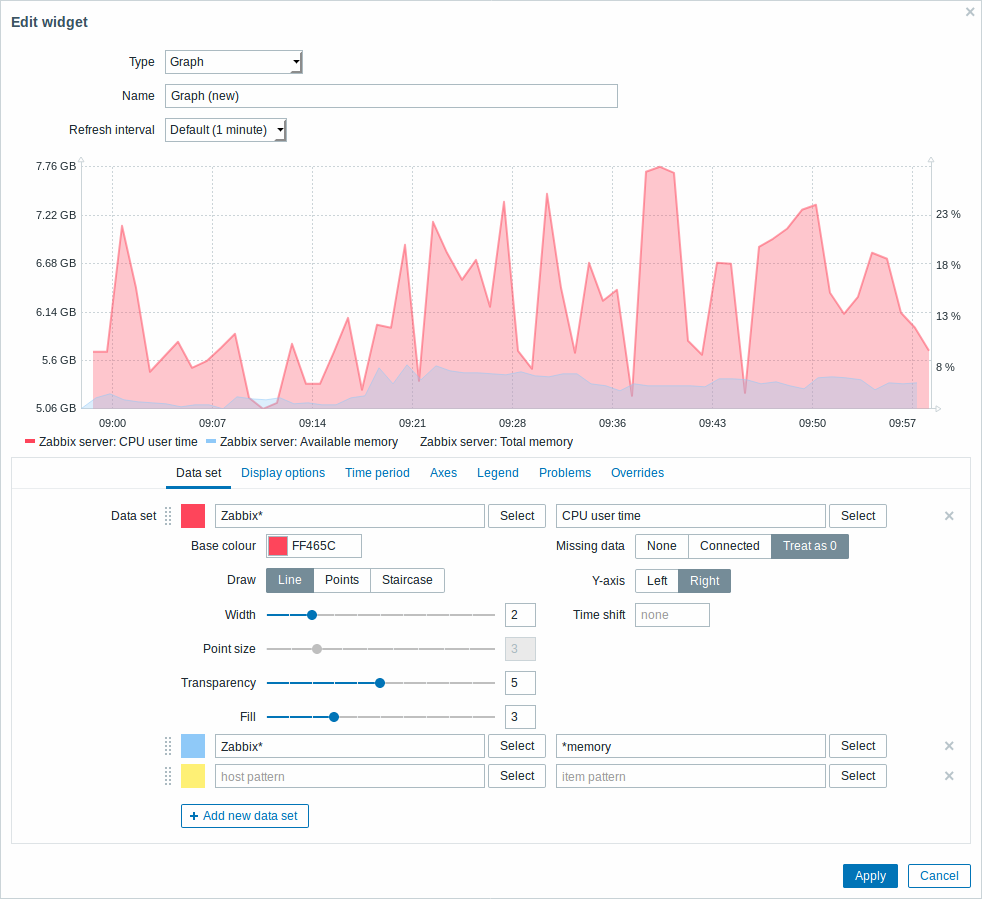This screenshot has width=982, height=899.
Task: Click the Transparency slider handle
Action: 380,682
